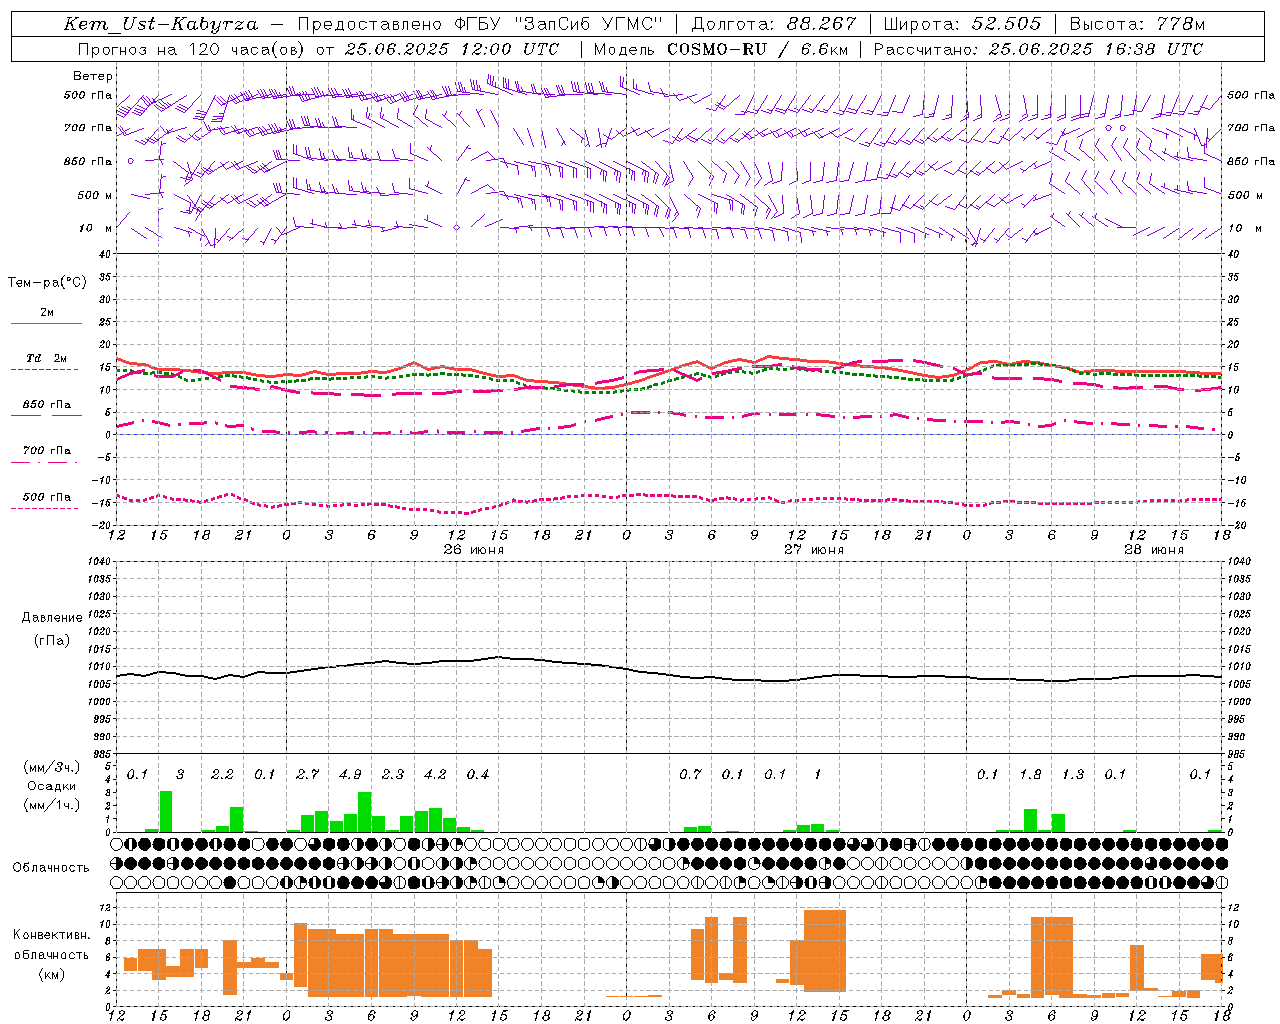Click the (гПа) pressure unit label

coord(52,641)
